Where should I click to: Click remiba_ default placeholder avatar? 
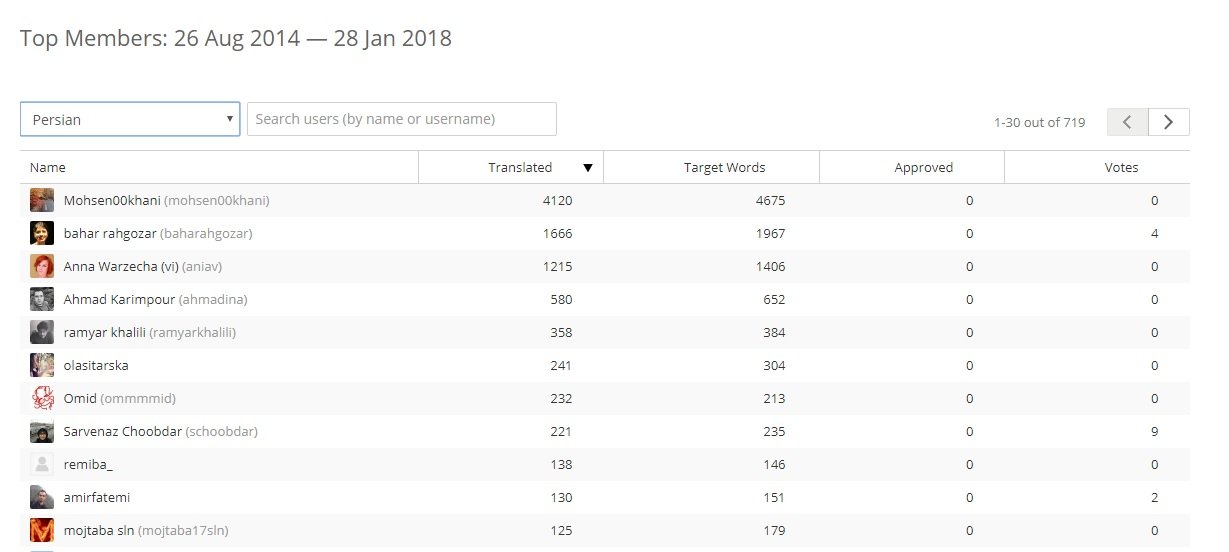42,464
